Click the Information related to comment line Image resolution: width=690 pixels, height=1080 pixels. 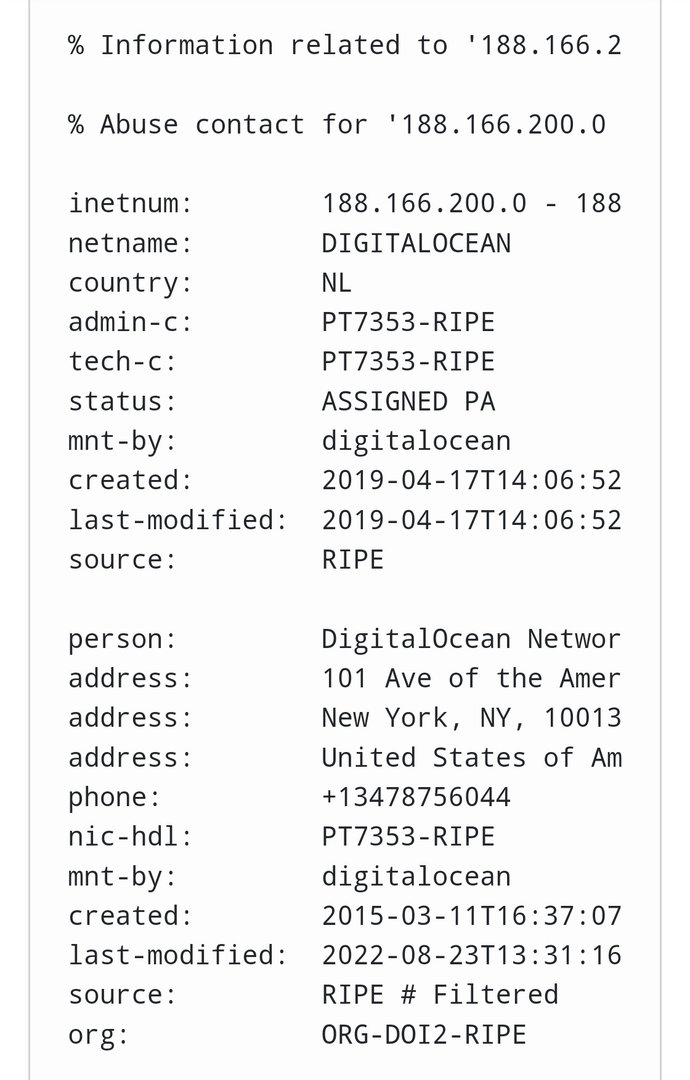point(345,45)
